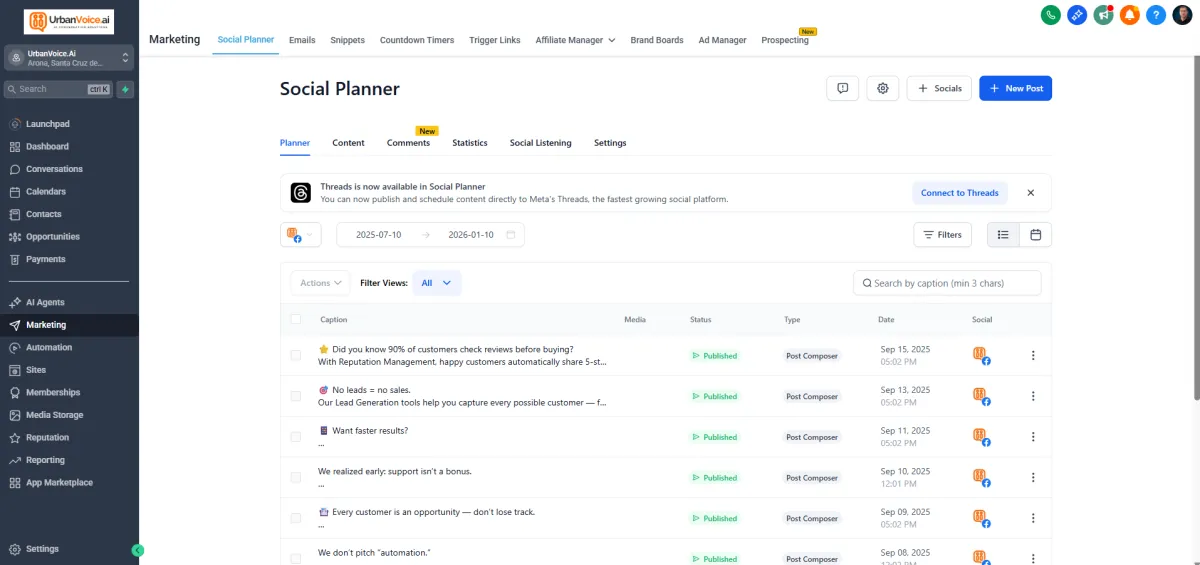Switch to the Emails tab
Viewport: 1200px width, 565px height.
(x=302, y=40)
